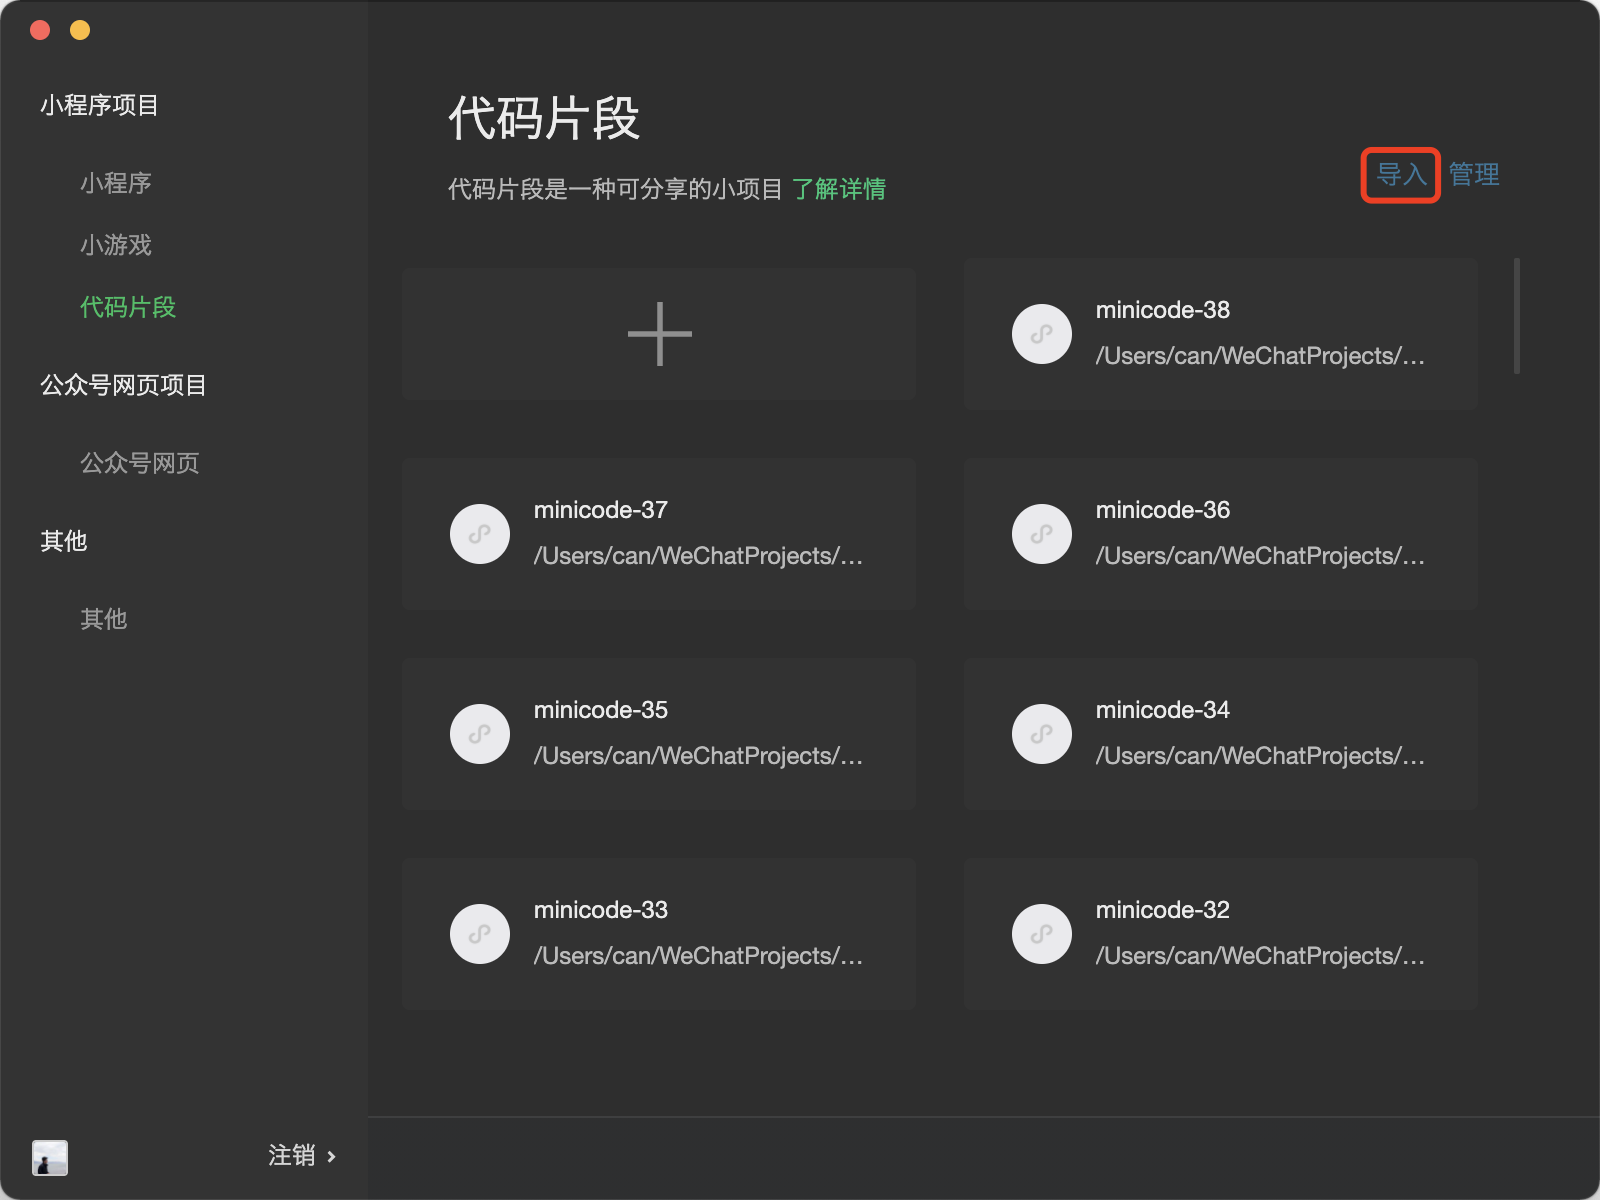Click the minicode-34 snippet icon
The width and height of the screenshot is (1600, 1200).
tap(1041, 734)
